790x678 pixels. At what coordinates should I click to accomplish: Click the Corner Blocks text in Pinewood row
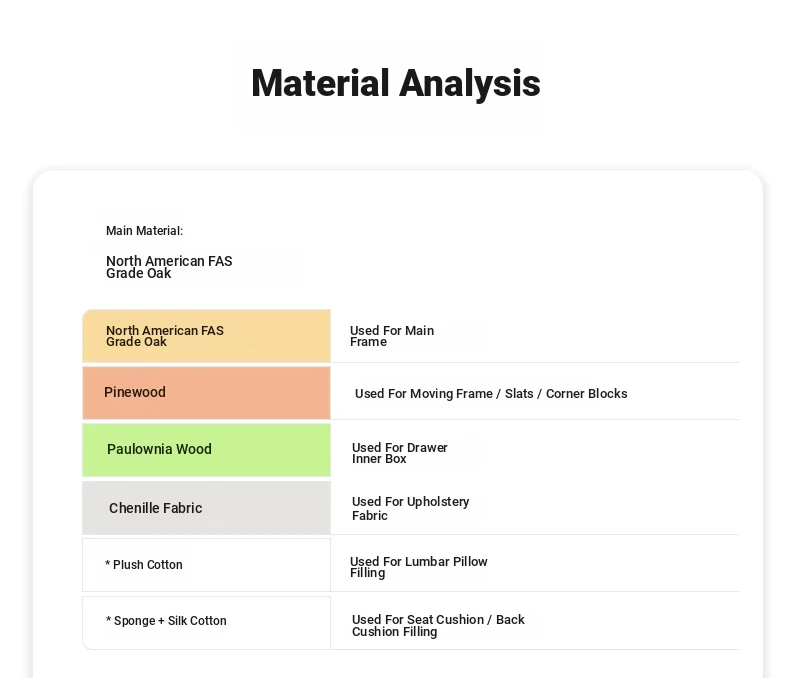[x=586, y=393]
